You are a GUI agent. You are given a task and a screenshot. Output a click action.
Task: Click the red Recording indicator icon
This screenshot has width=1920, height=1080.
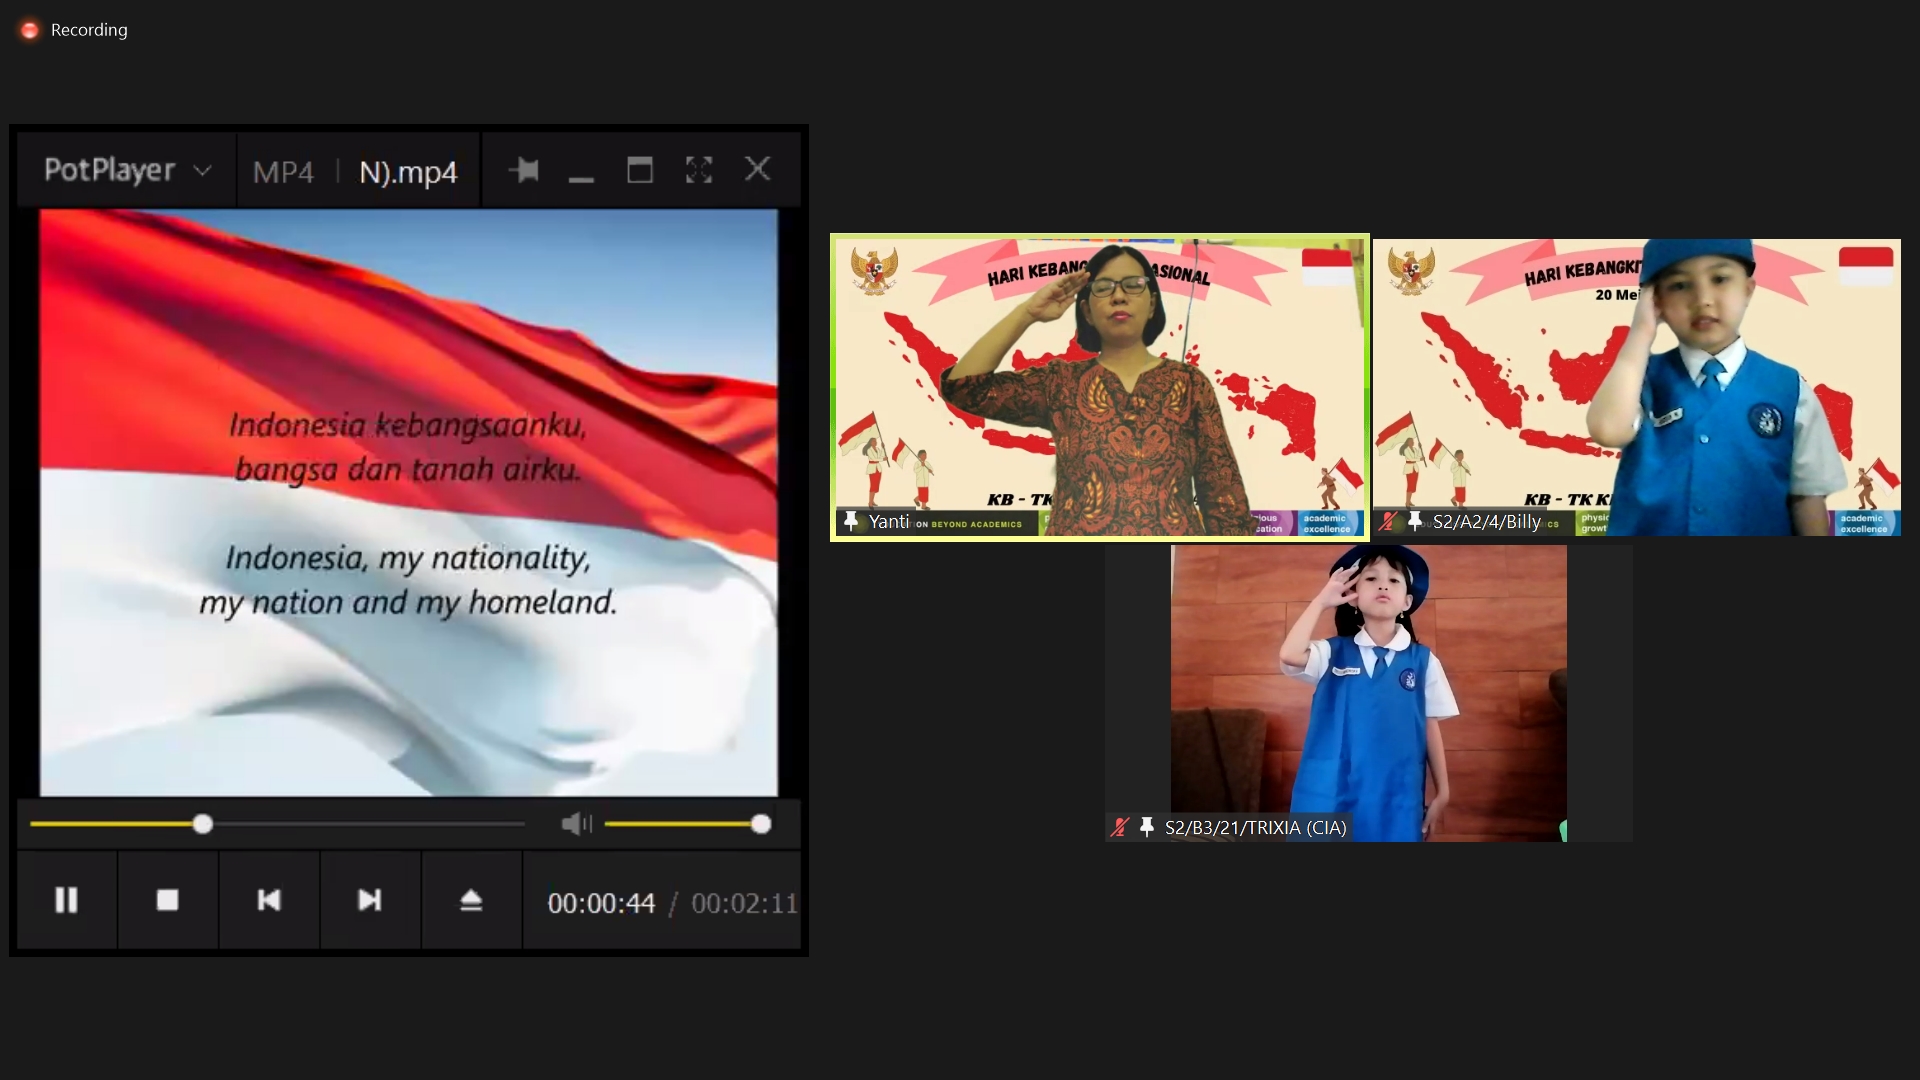pos(30,30)
